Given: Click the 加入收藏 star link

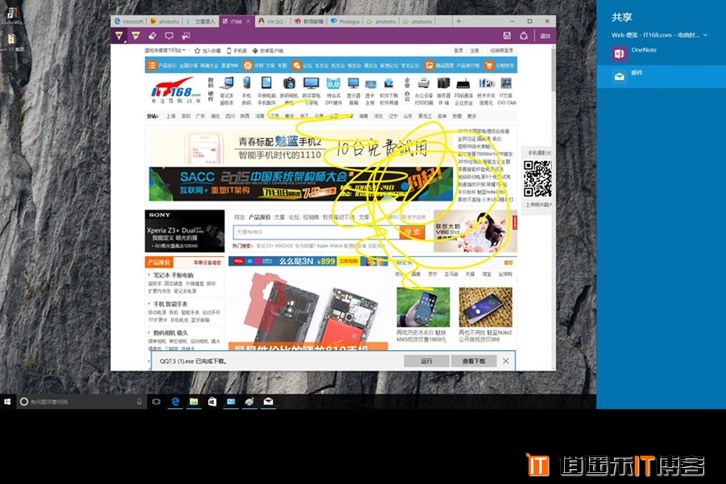Looking at the screenshot, I should point(207,50).
